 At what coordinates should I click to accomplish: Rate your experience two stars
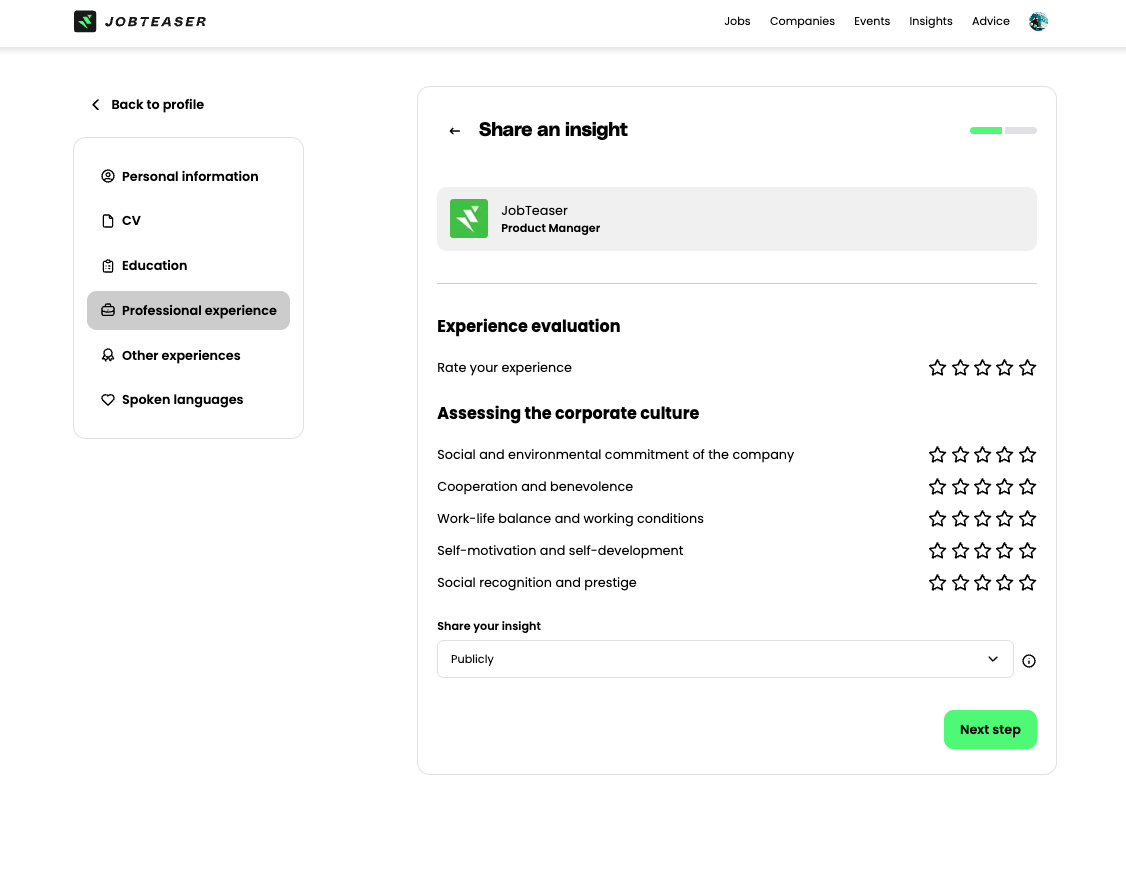pos(960,368)
